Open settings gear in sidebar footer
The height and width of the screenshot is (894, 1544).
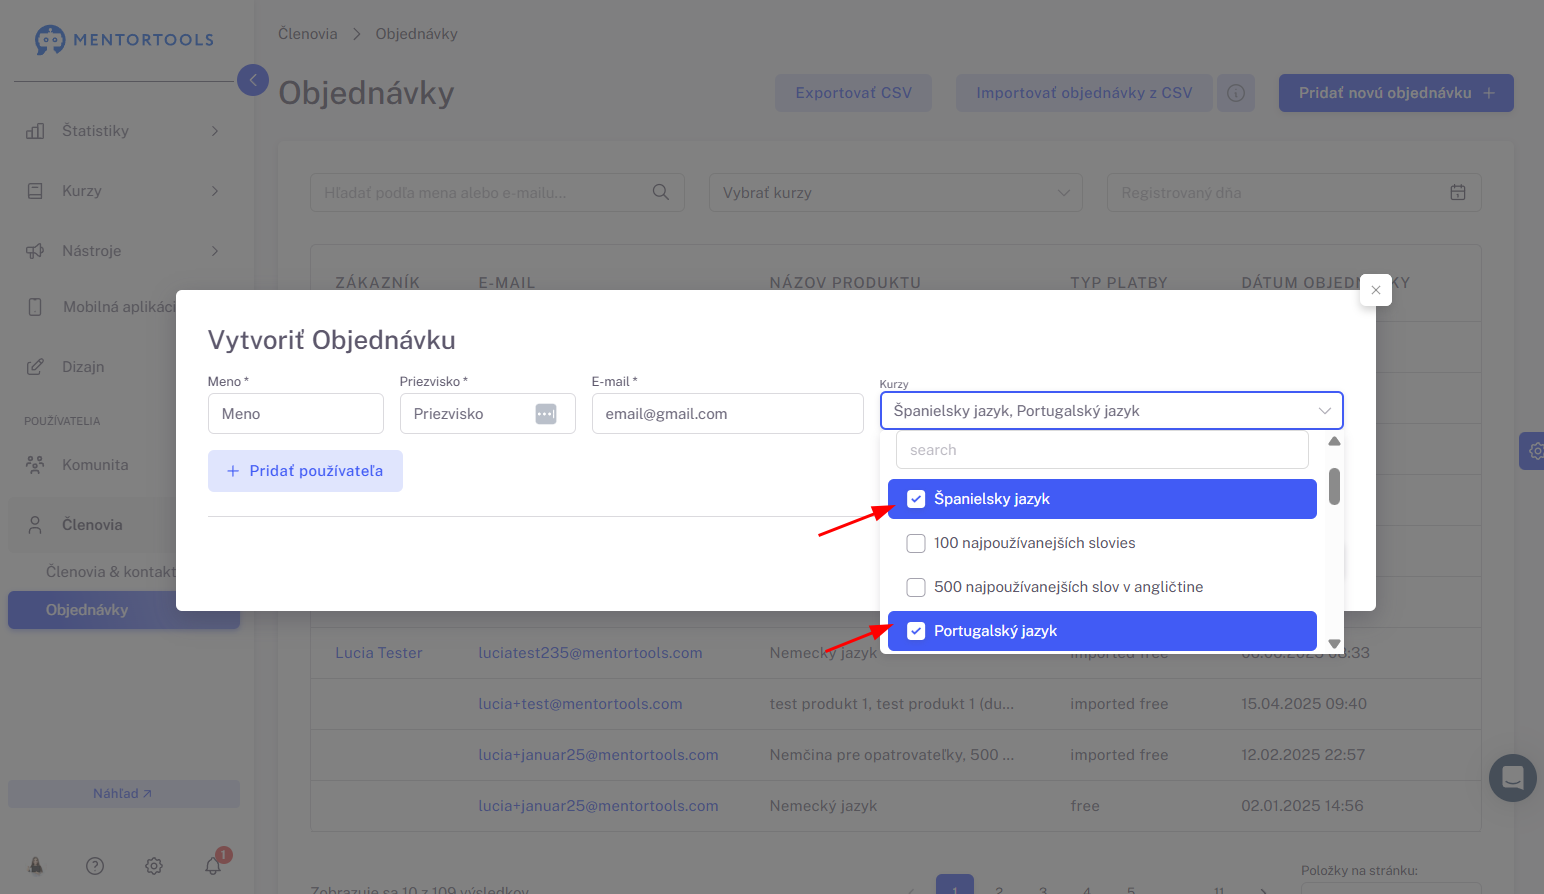(x=154, y=866)
